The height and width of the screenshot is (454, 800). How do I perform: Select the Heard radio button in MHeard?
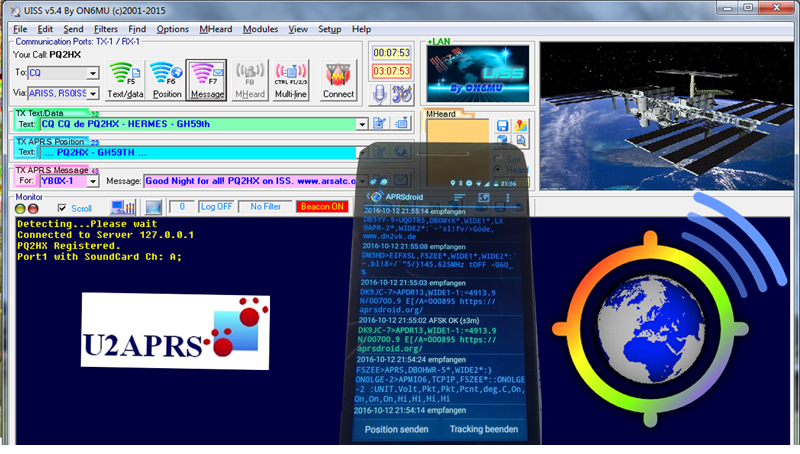click(497, 169)
